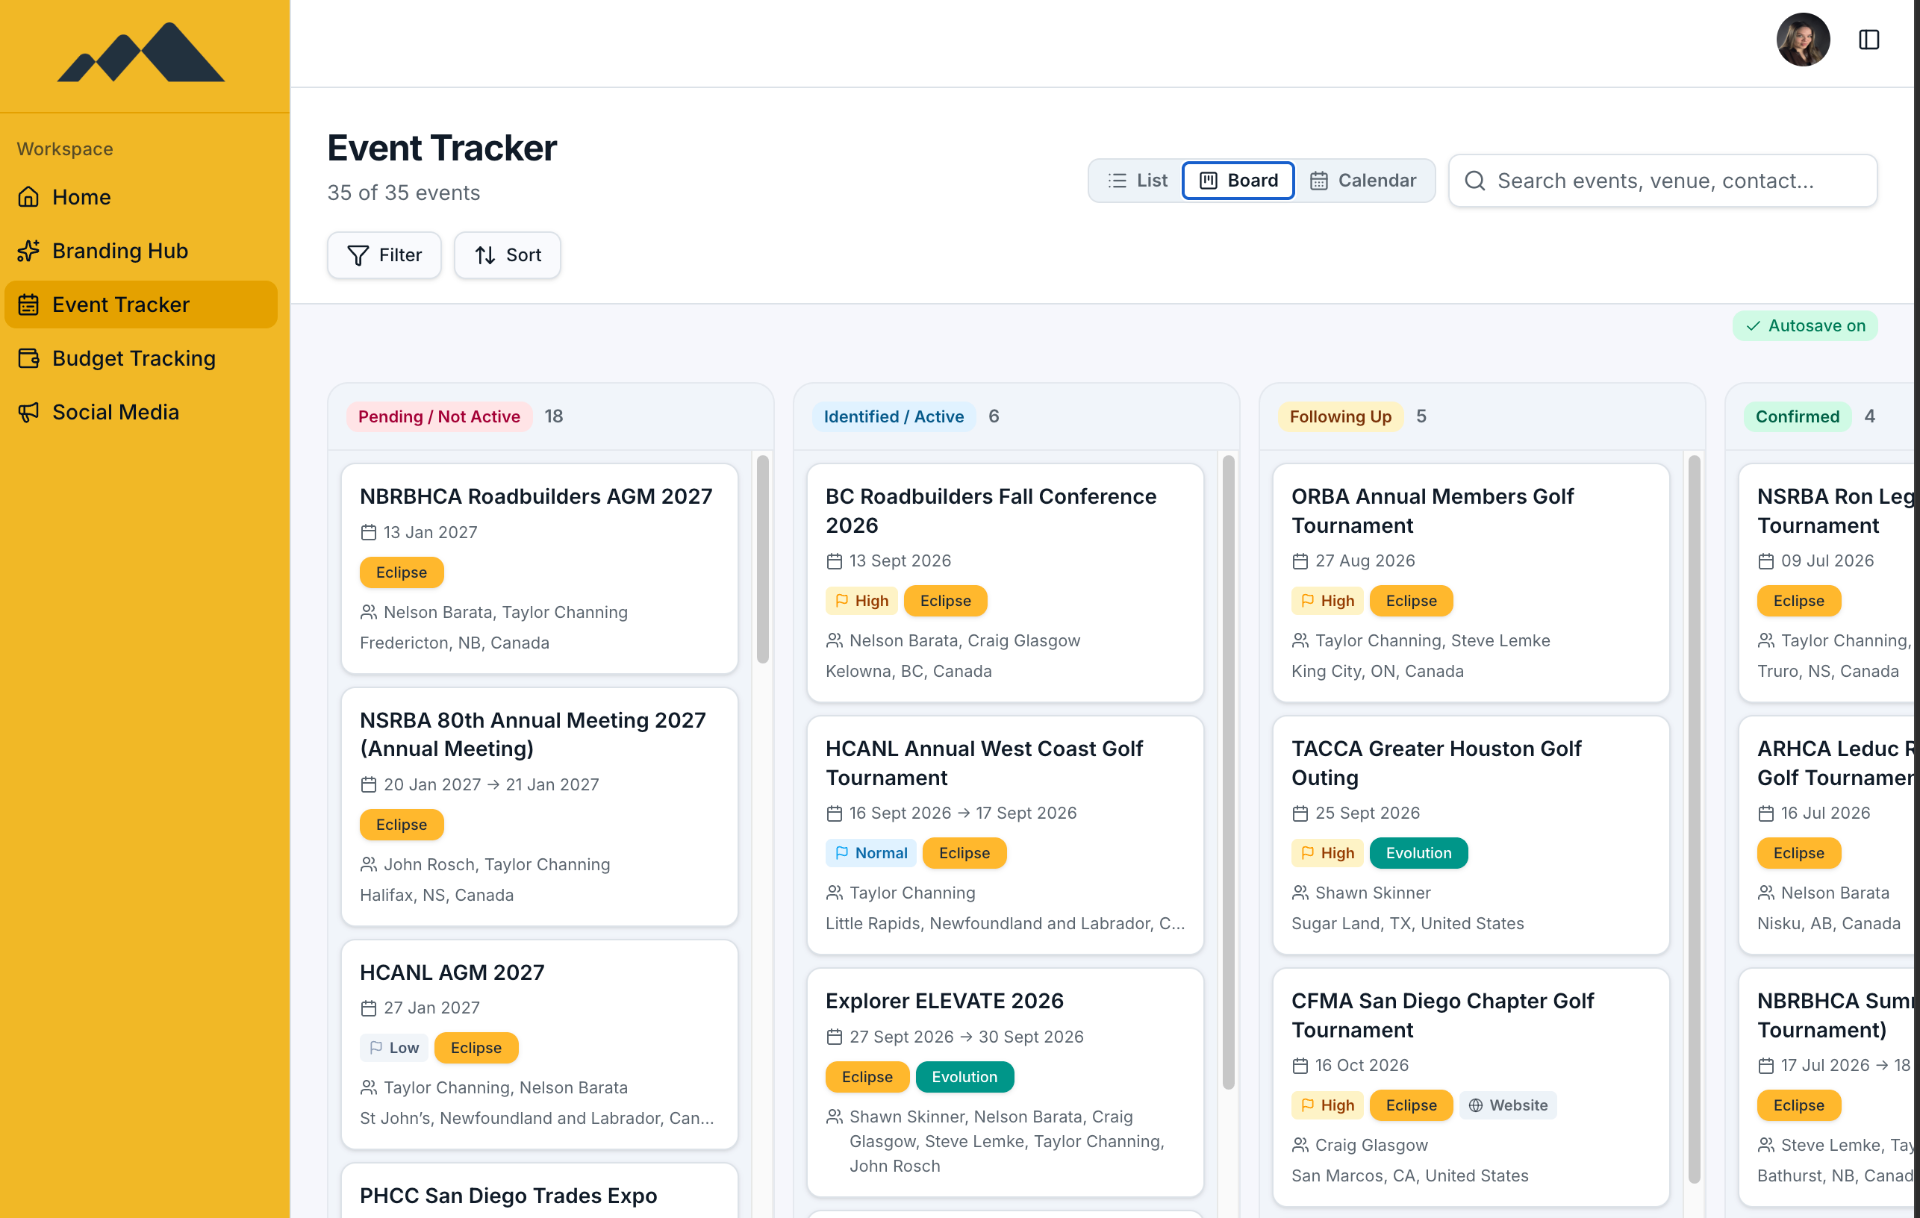Open Branding Hub in the sidebar
Screen dimensions: 1920x1218
click(141, 251)
